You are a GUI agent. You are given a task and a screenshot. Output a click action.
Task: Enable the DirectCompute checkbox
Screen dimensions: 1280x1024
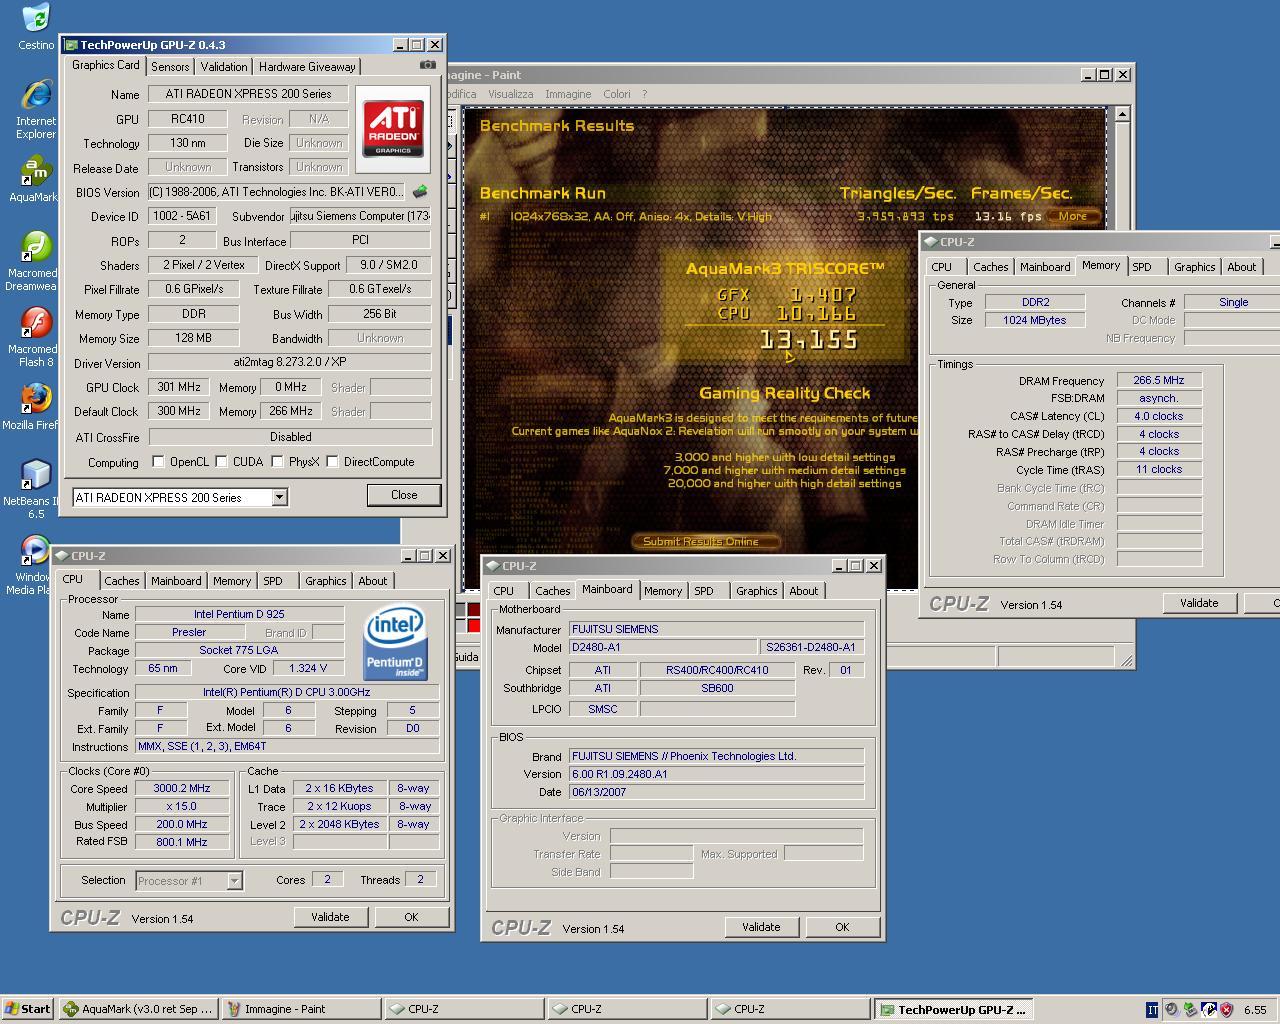[333, 462]
